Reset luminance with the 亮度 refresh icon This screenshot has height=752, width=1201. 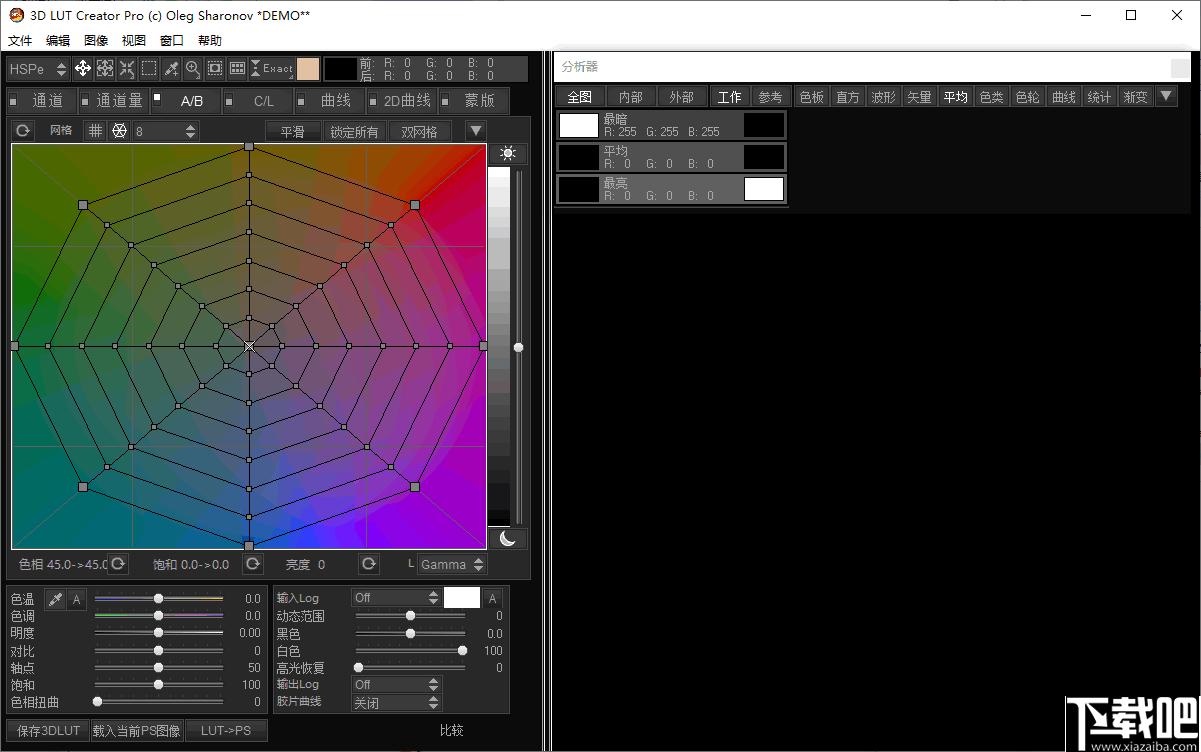pos(369,564)
